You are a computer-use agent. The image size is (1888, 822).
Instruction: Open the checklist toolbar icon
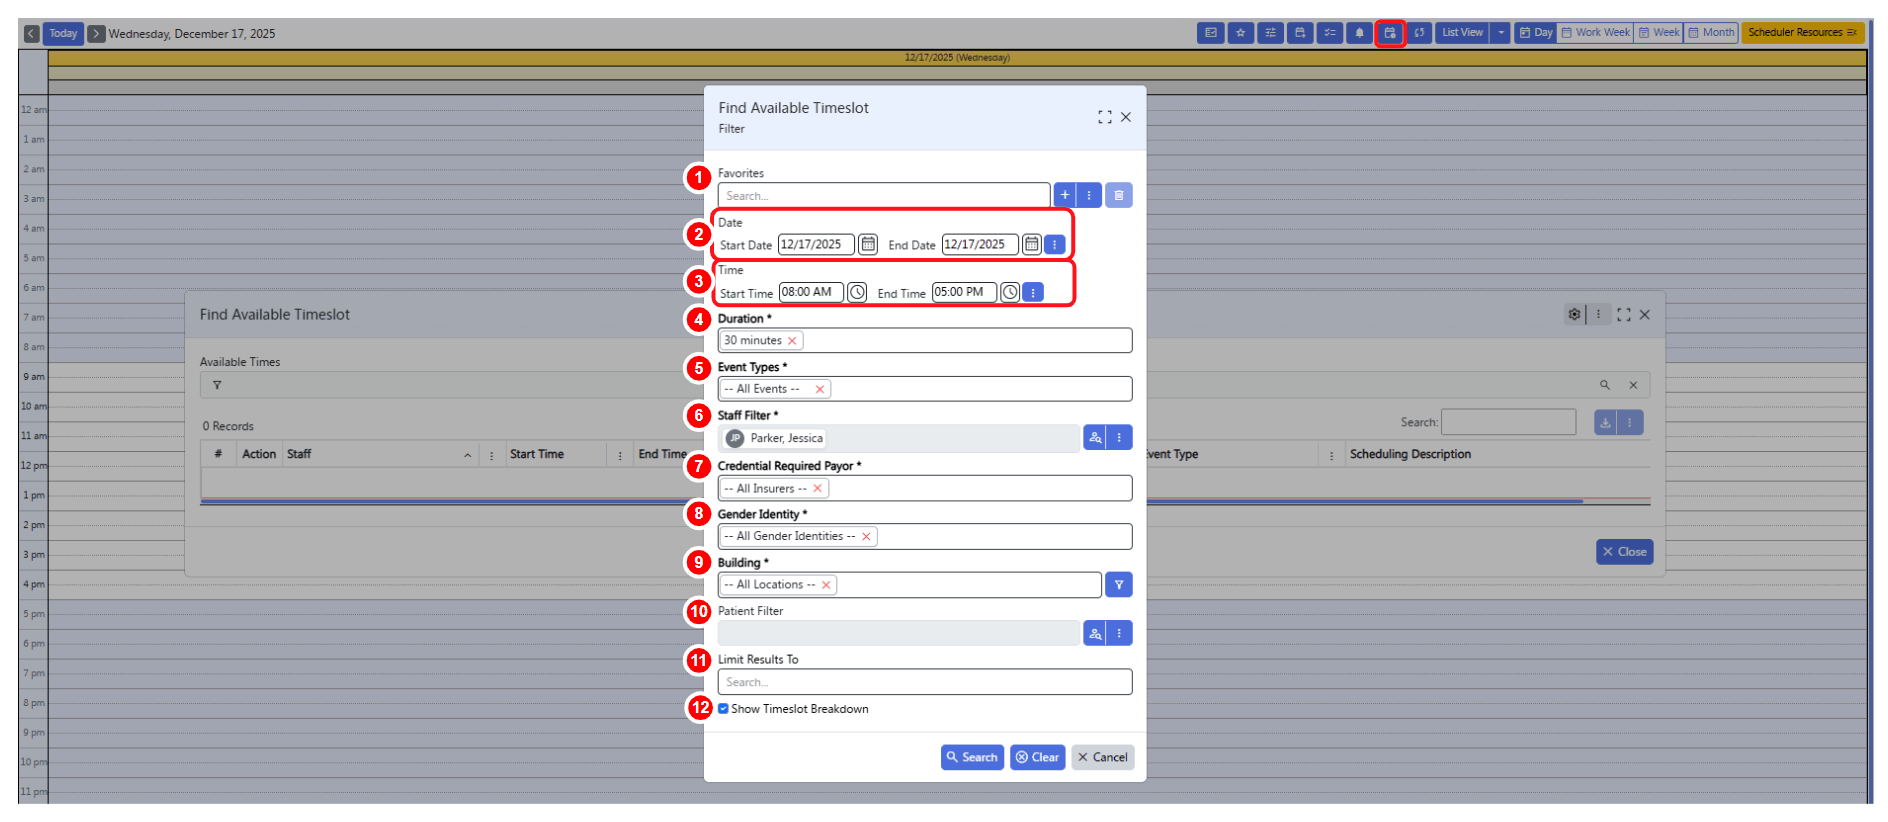(x=1330, y=33)
